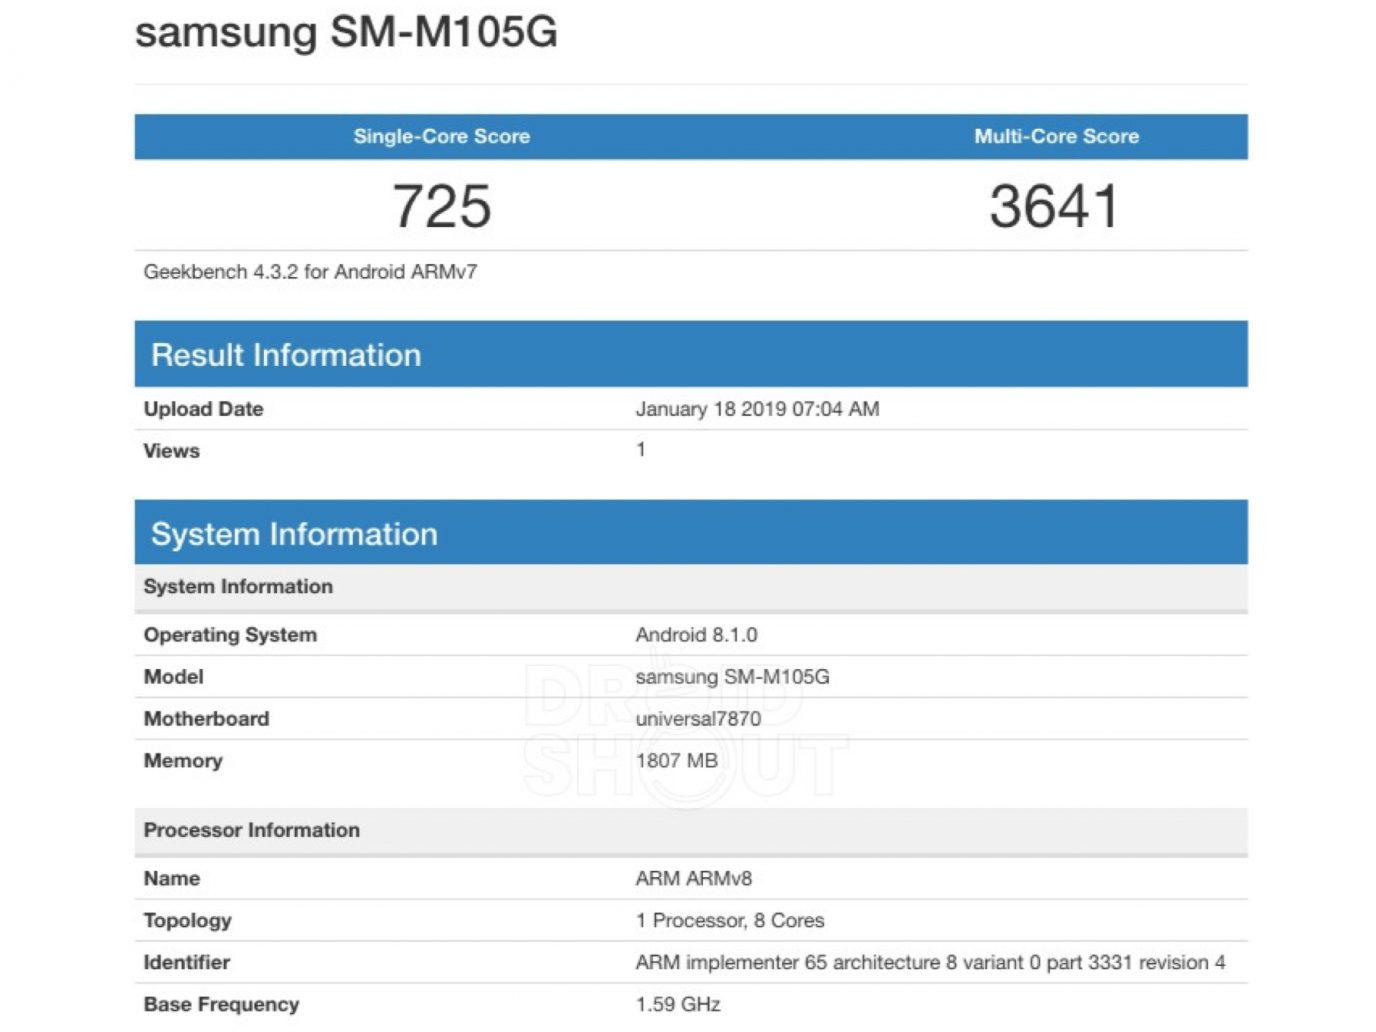Click the Operating System label

coord(230,635)
